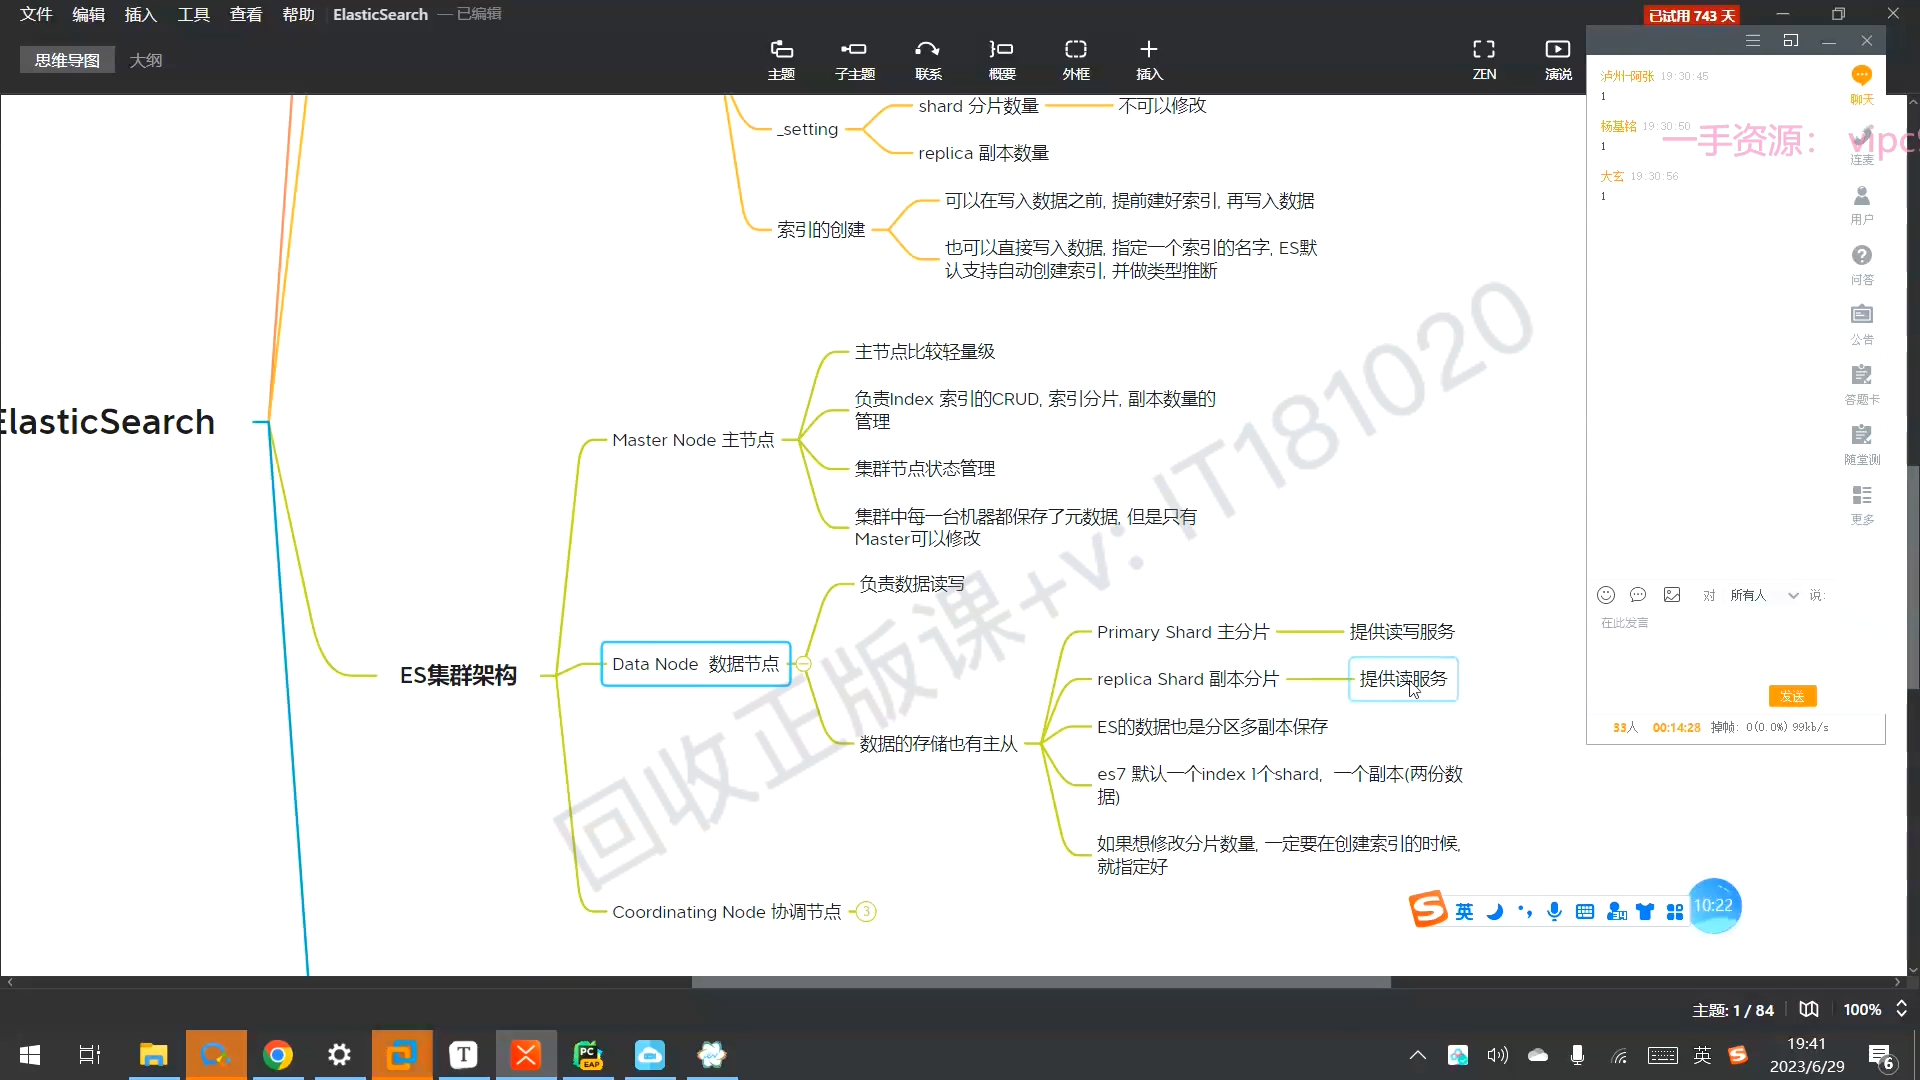Viewport: 1920px width, 1080px height.
Task: Open the emoji picker in chat
Action: coord(1606,595)
